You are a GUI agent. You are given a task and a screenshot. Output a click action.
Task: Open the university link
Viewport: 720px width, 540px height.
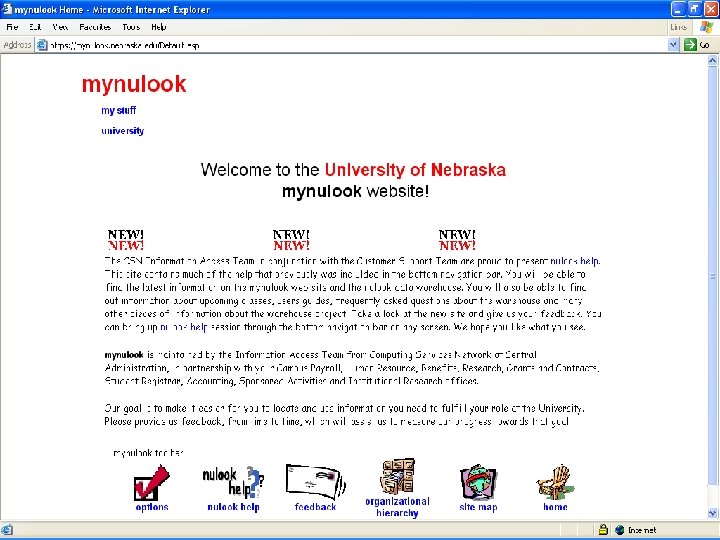pyautogui.click(x=123, y=131)
